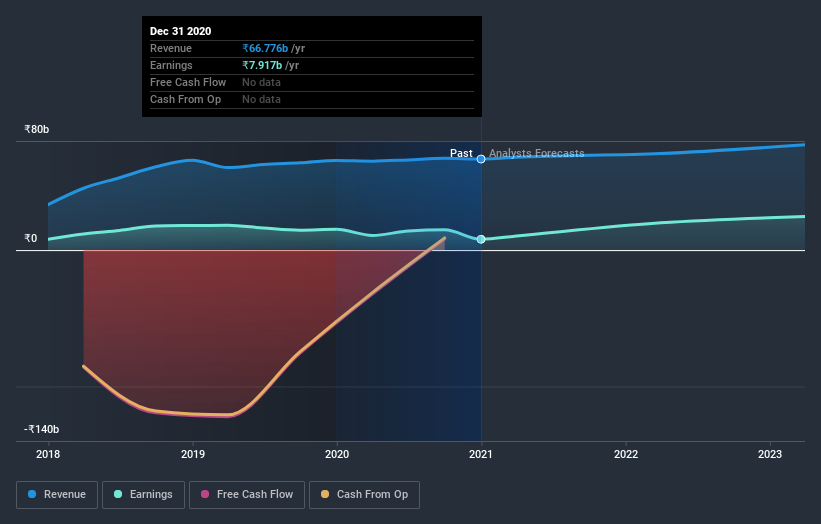Click the ₹0 y-axis label
Viewport: 821px width, 524px height.
30,238
